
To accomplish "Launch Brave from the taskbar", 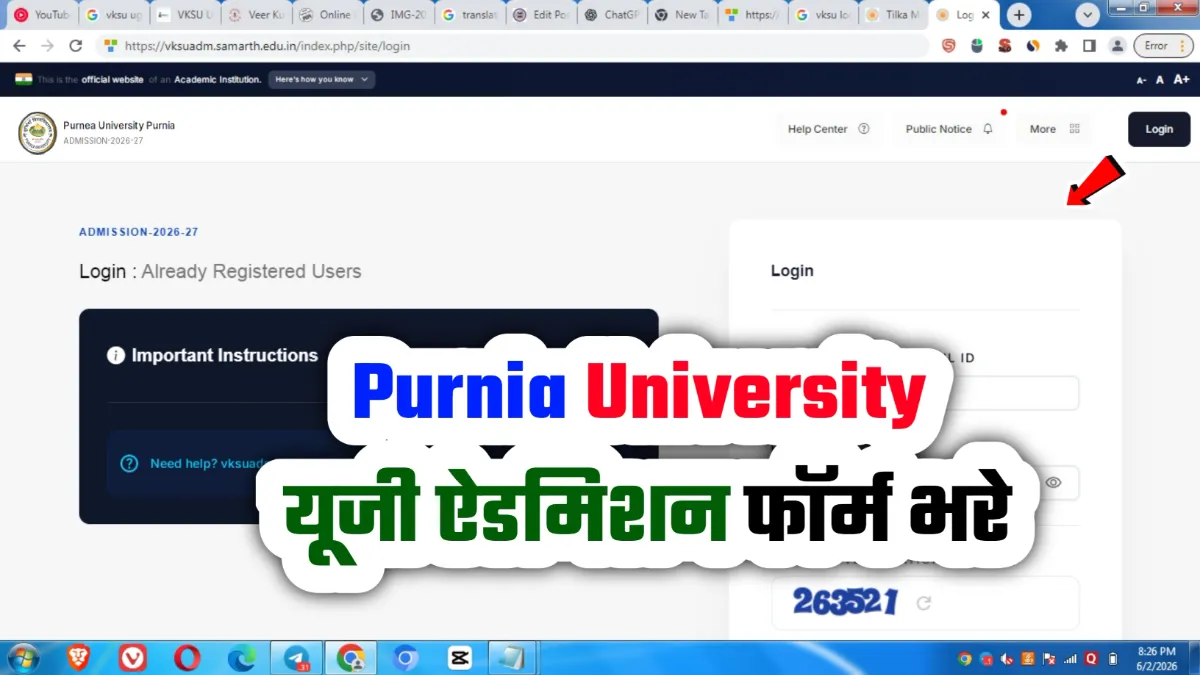I will (78, 658).
